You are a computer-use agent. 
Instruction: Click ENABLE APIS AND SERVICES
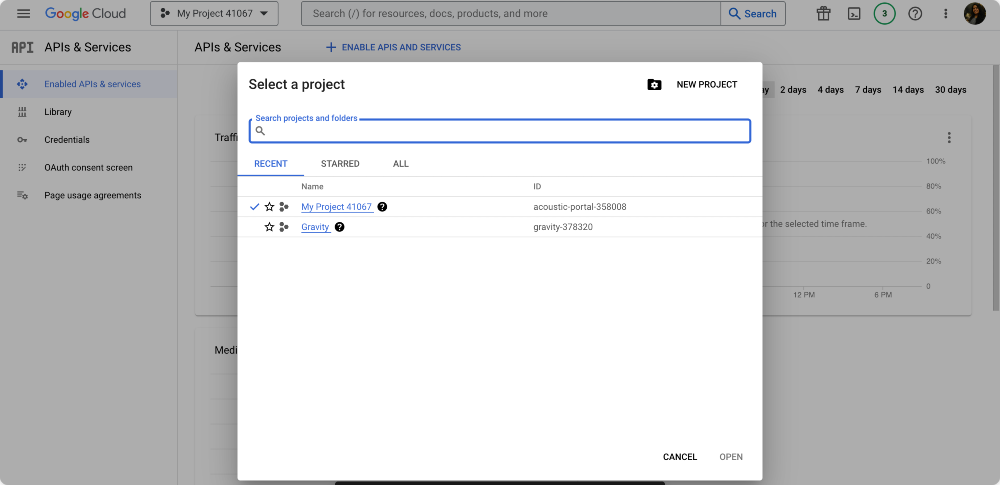click(x=393, y=47)
